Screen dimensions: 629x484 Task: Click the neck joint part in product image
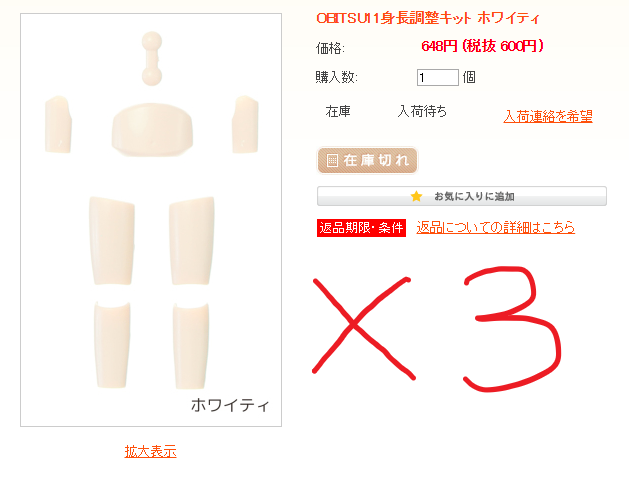[x=152, y=59]
